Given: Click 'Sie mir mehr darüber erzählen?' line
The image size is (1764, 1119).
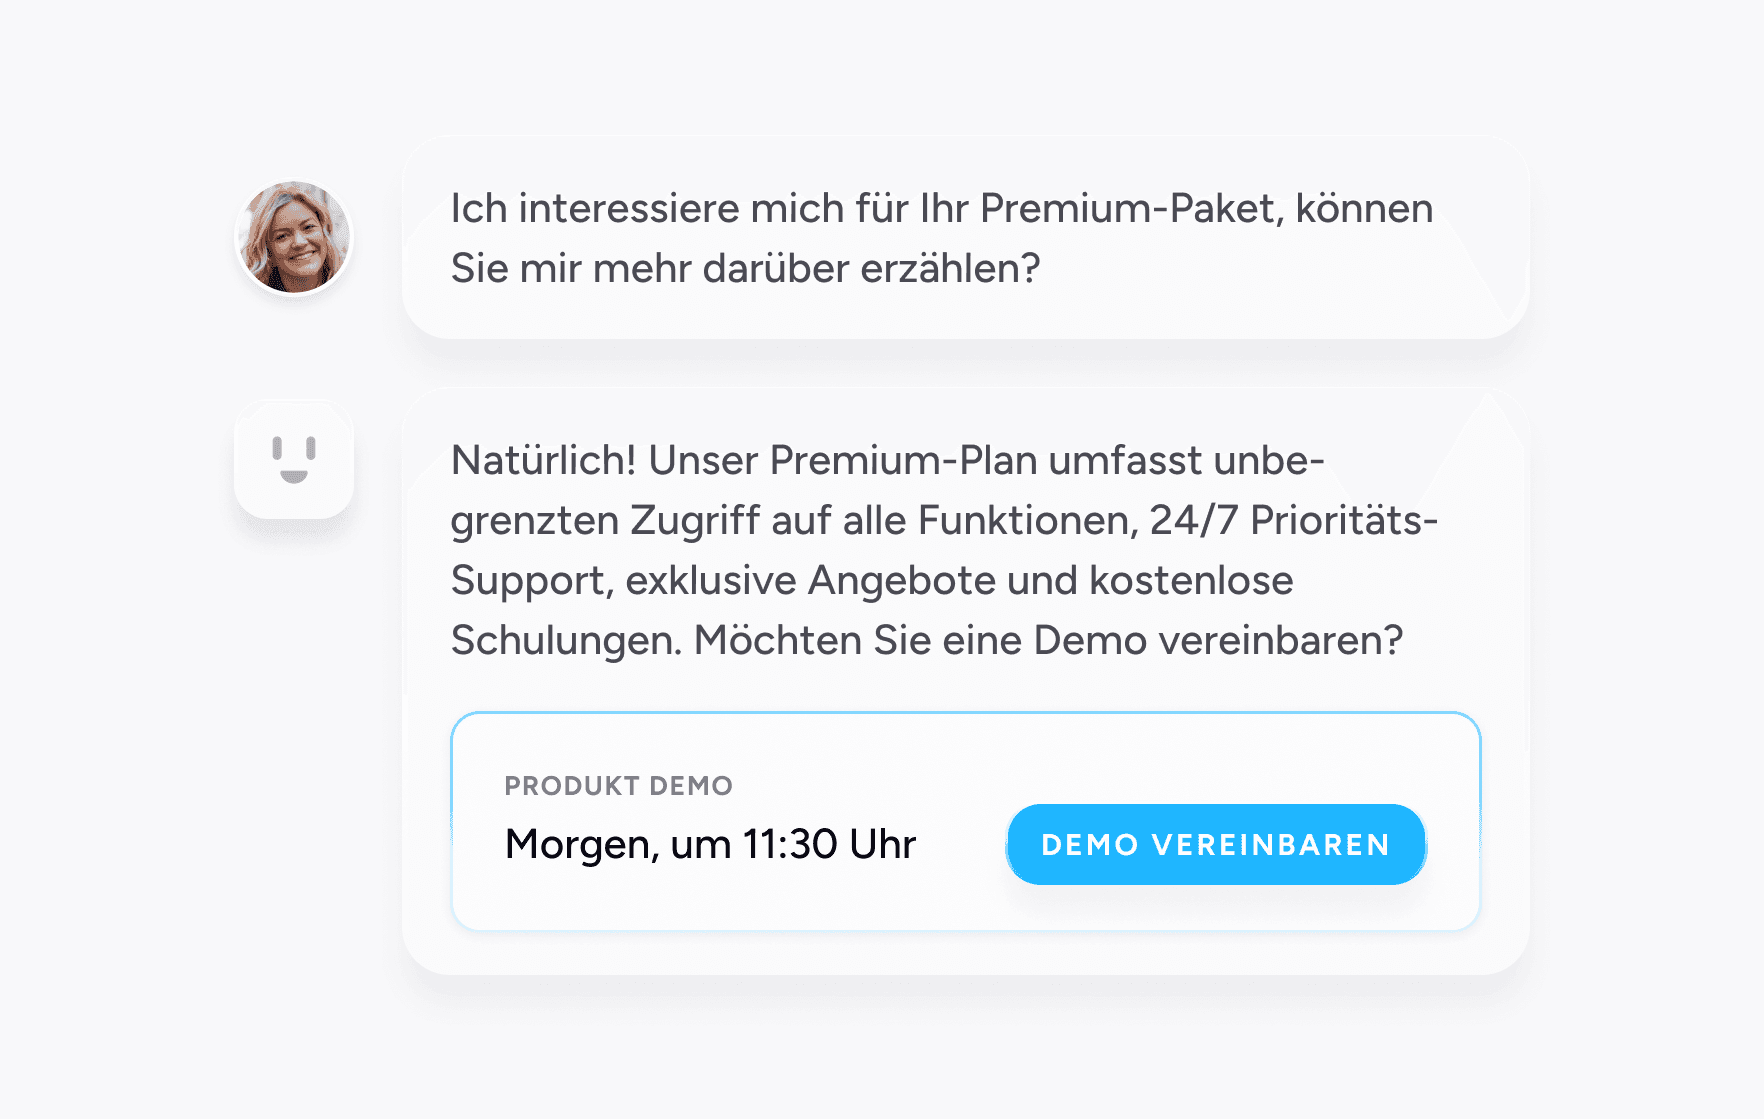Looking at the screenshot, I should click(745, 269).
